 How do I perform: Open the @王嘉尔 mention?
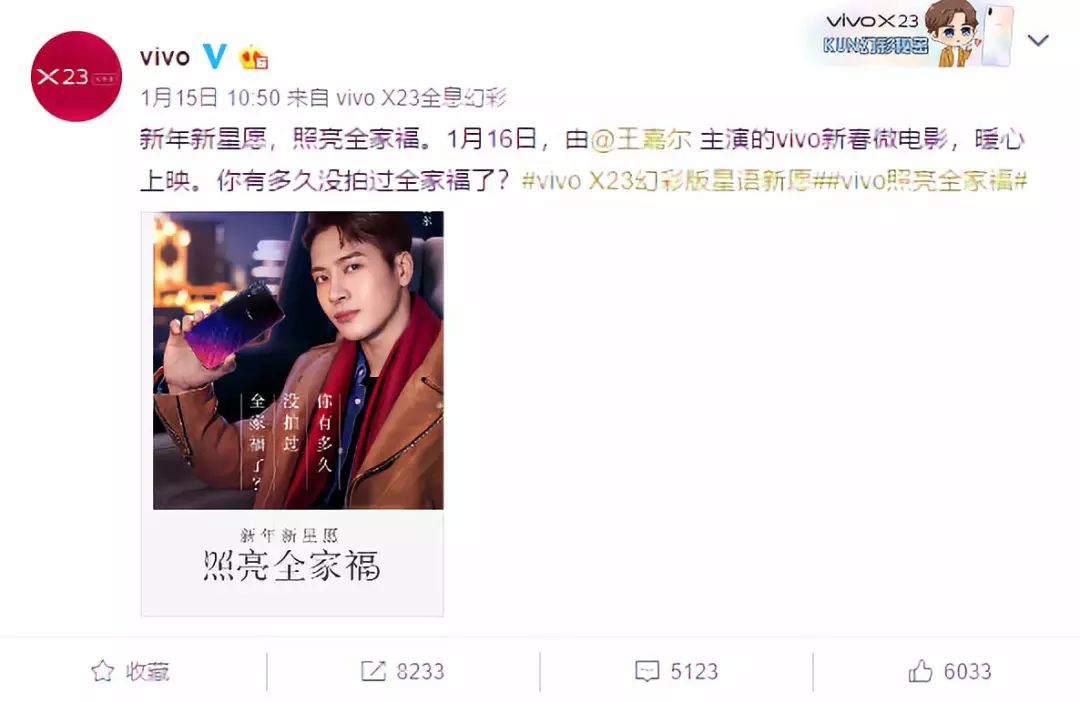[x=641, y=139]
